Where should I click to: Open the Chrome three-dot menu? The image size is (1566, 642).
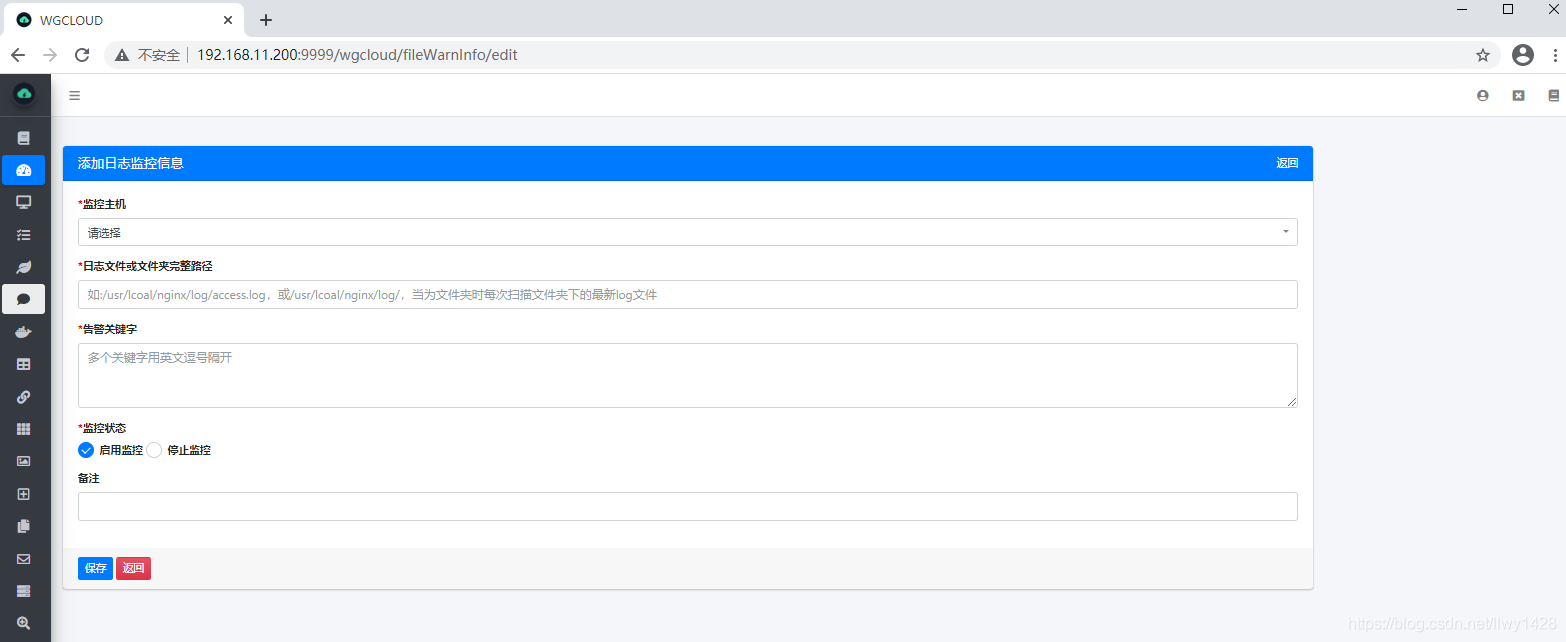pyautogui.click(x=1555, y=55)
